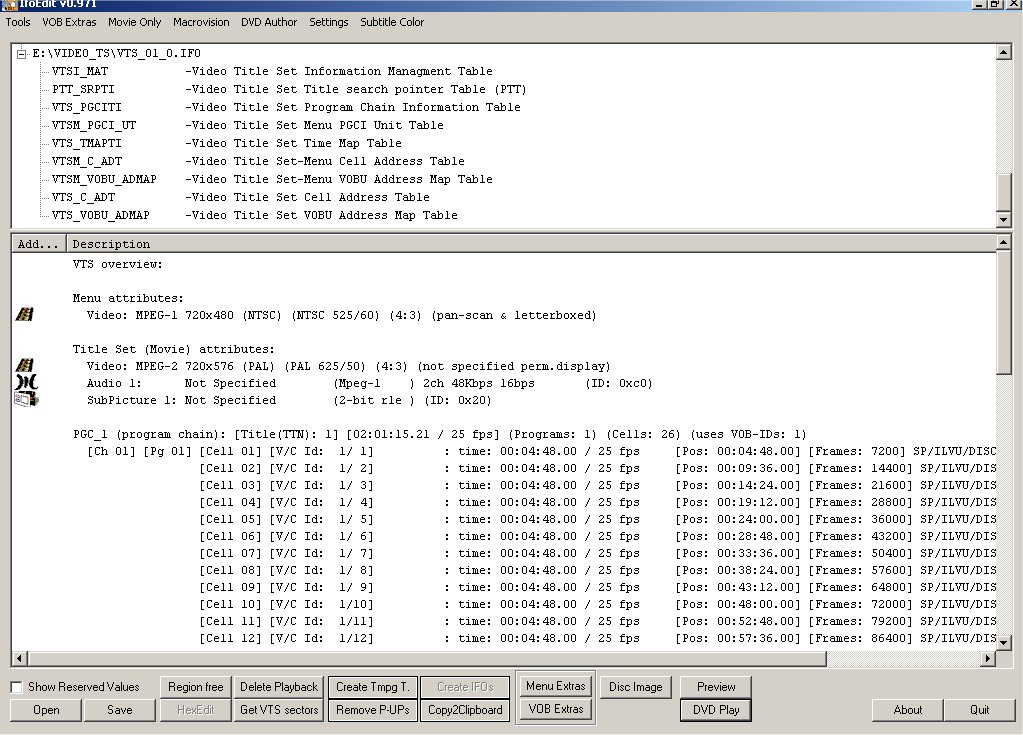Image resolution: width=1023 pixels, height=735 pixels.
Task: Click the Preview button
Action: point(716,687)
